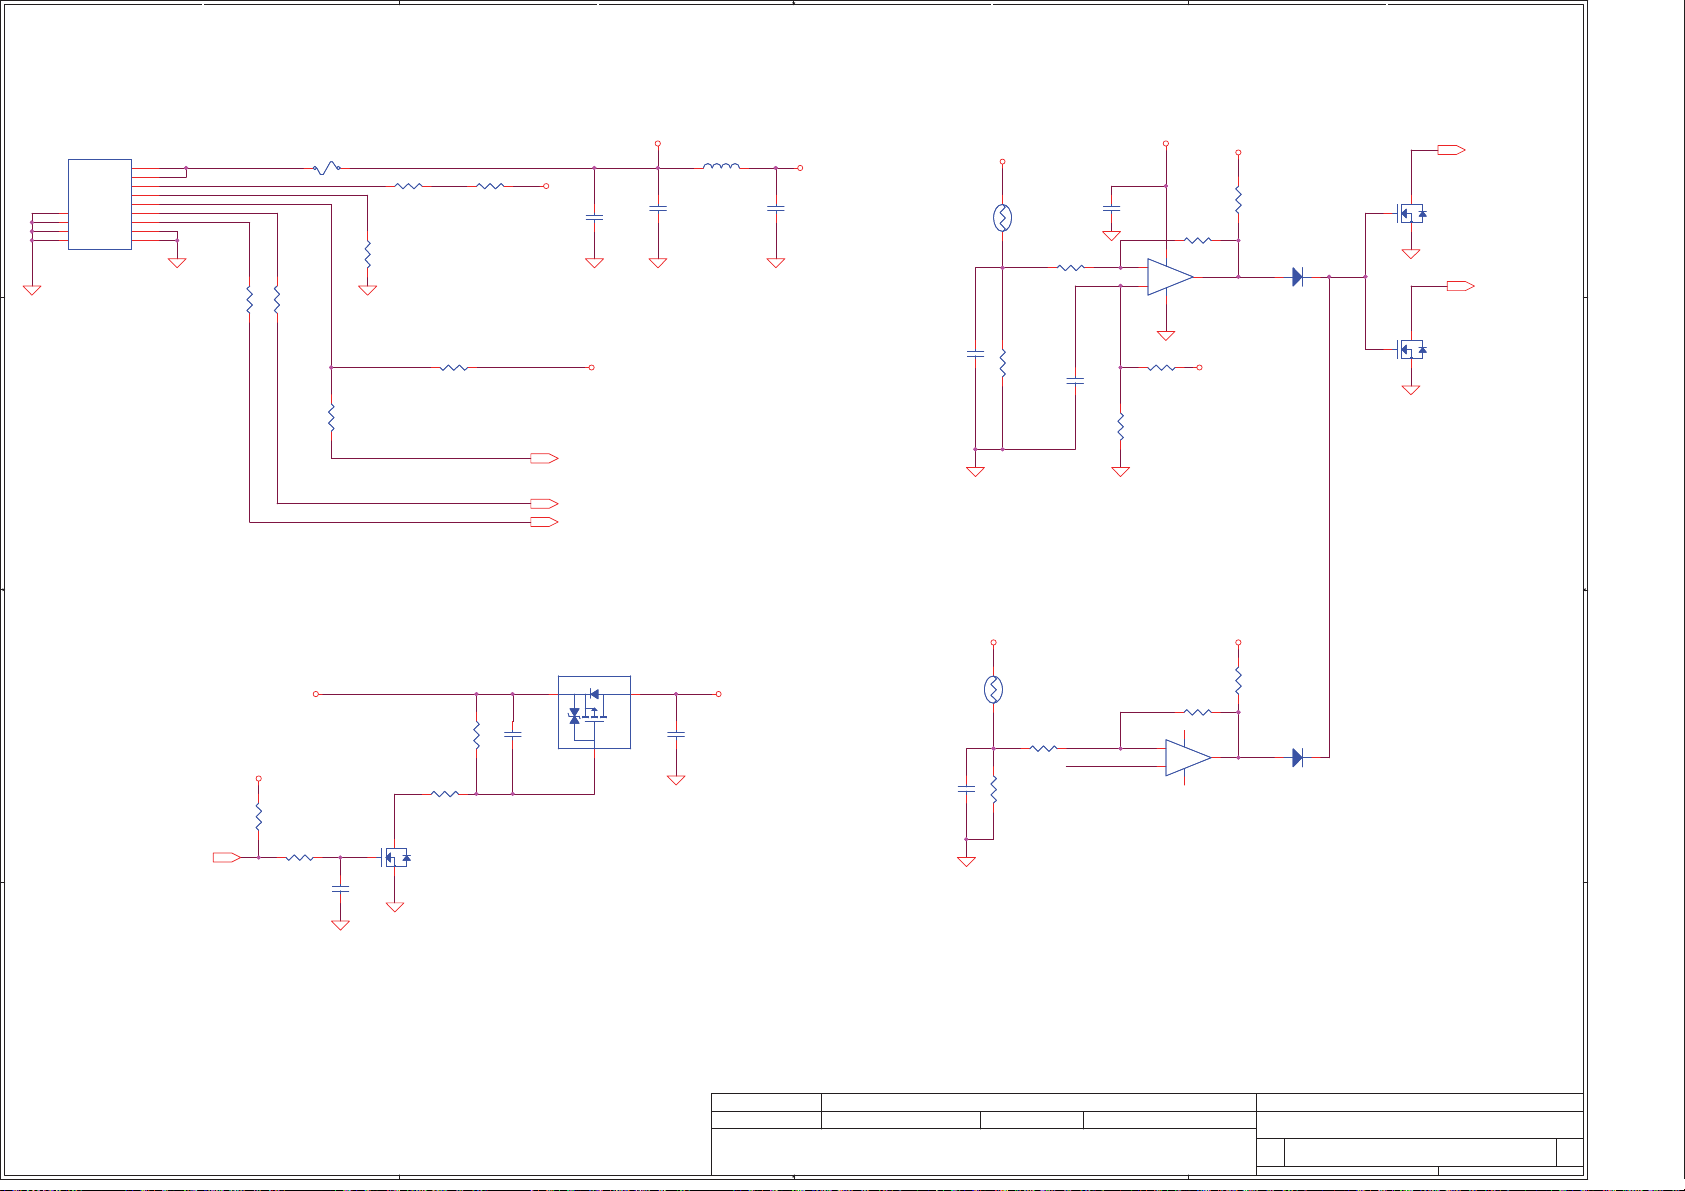Select the diode after the upper op-amp
Viewport: 1685px width, 1191px height.
point(1297,277)
